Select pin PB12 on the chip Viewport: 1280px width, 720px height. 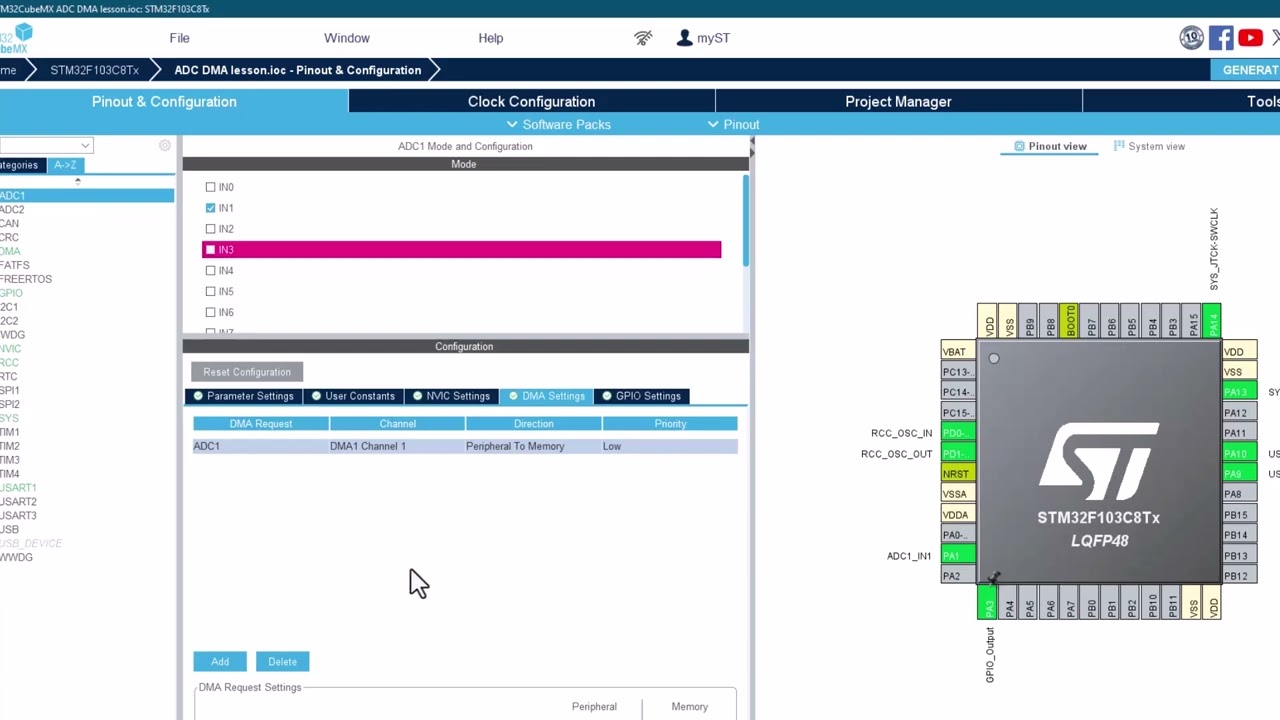pyautogui.click(x=1239, y=576)
